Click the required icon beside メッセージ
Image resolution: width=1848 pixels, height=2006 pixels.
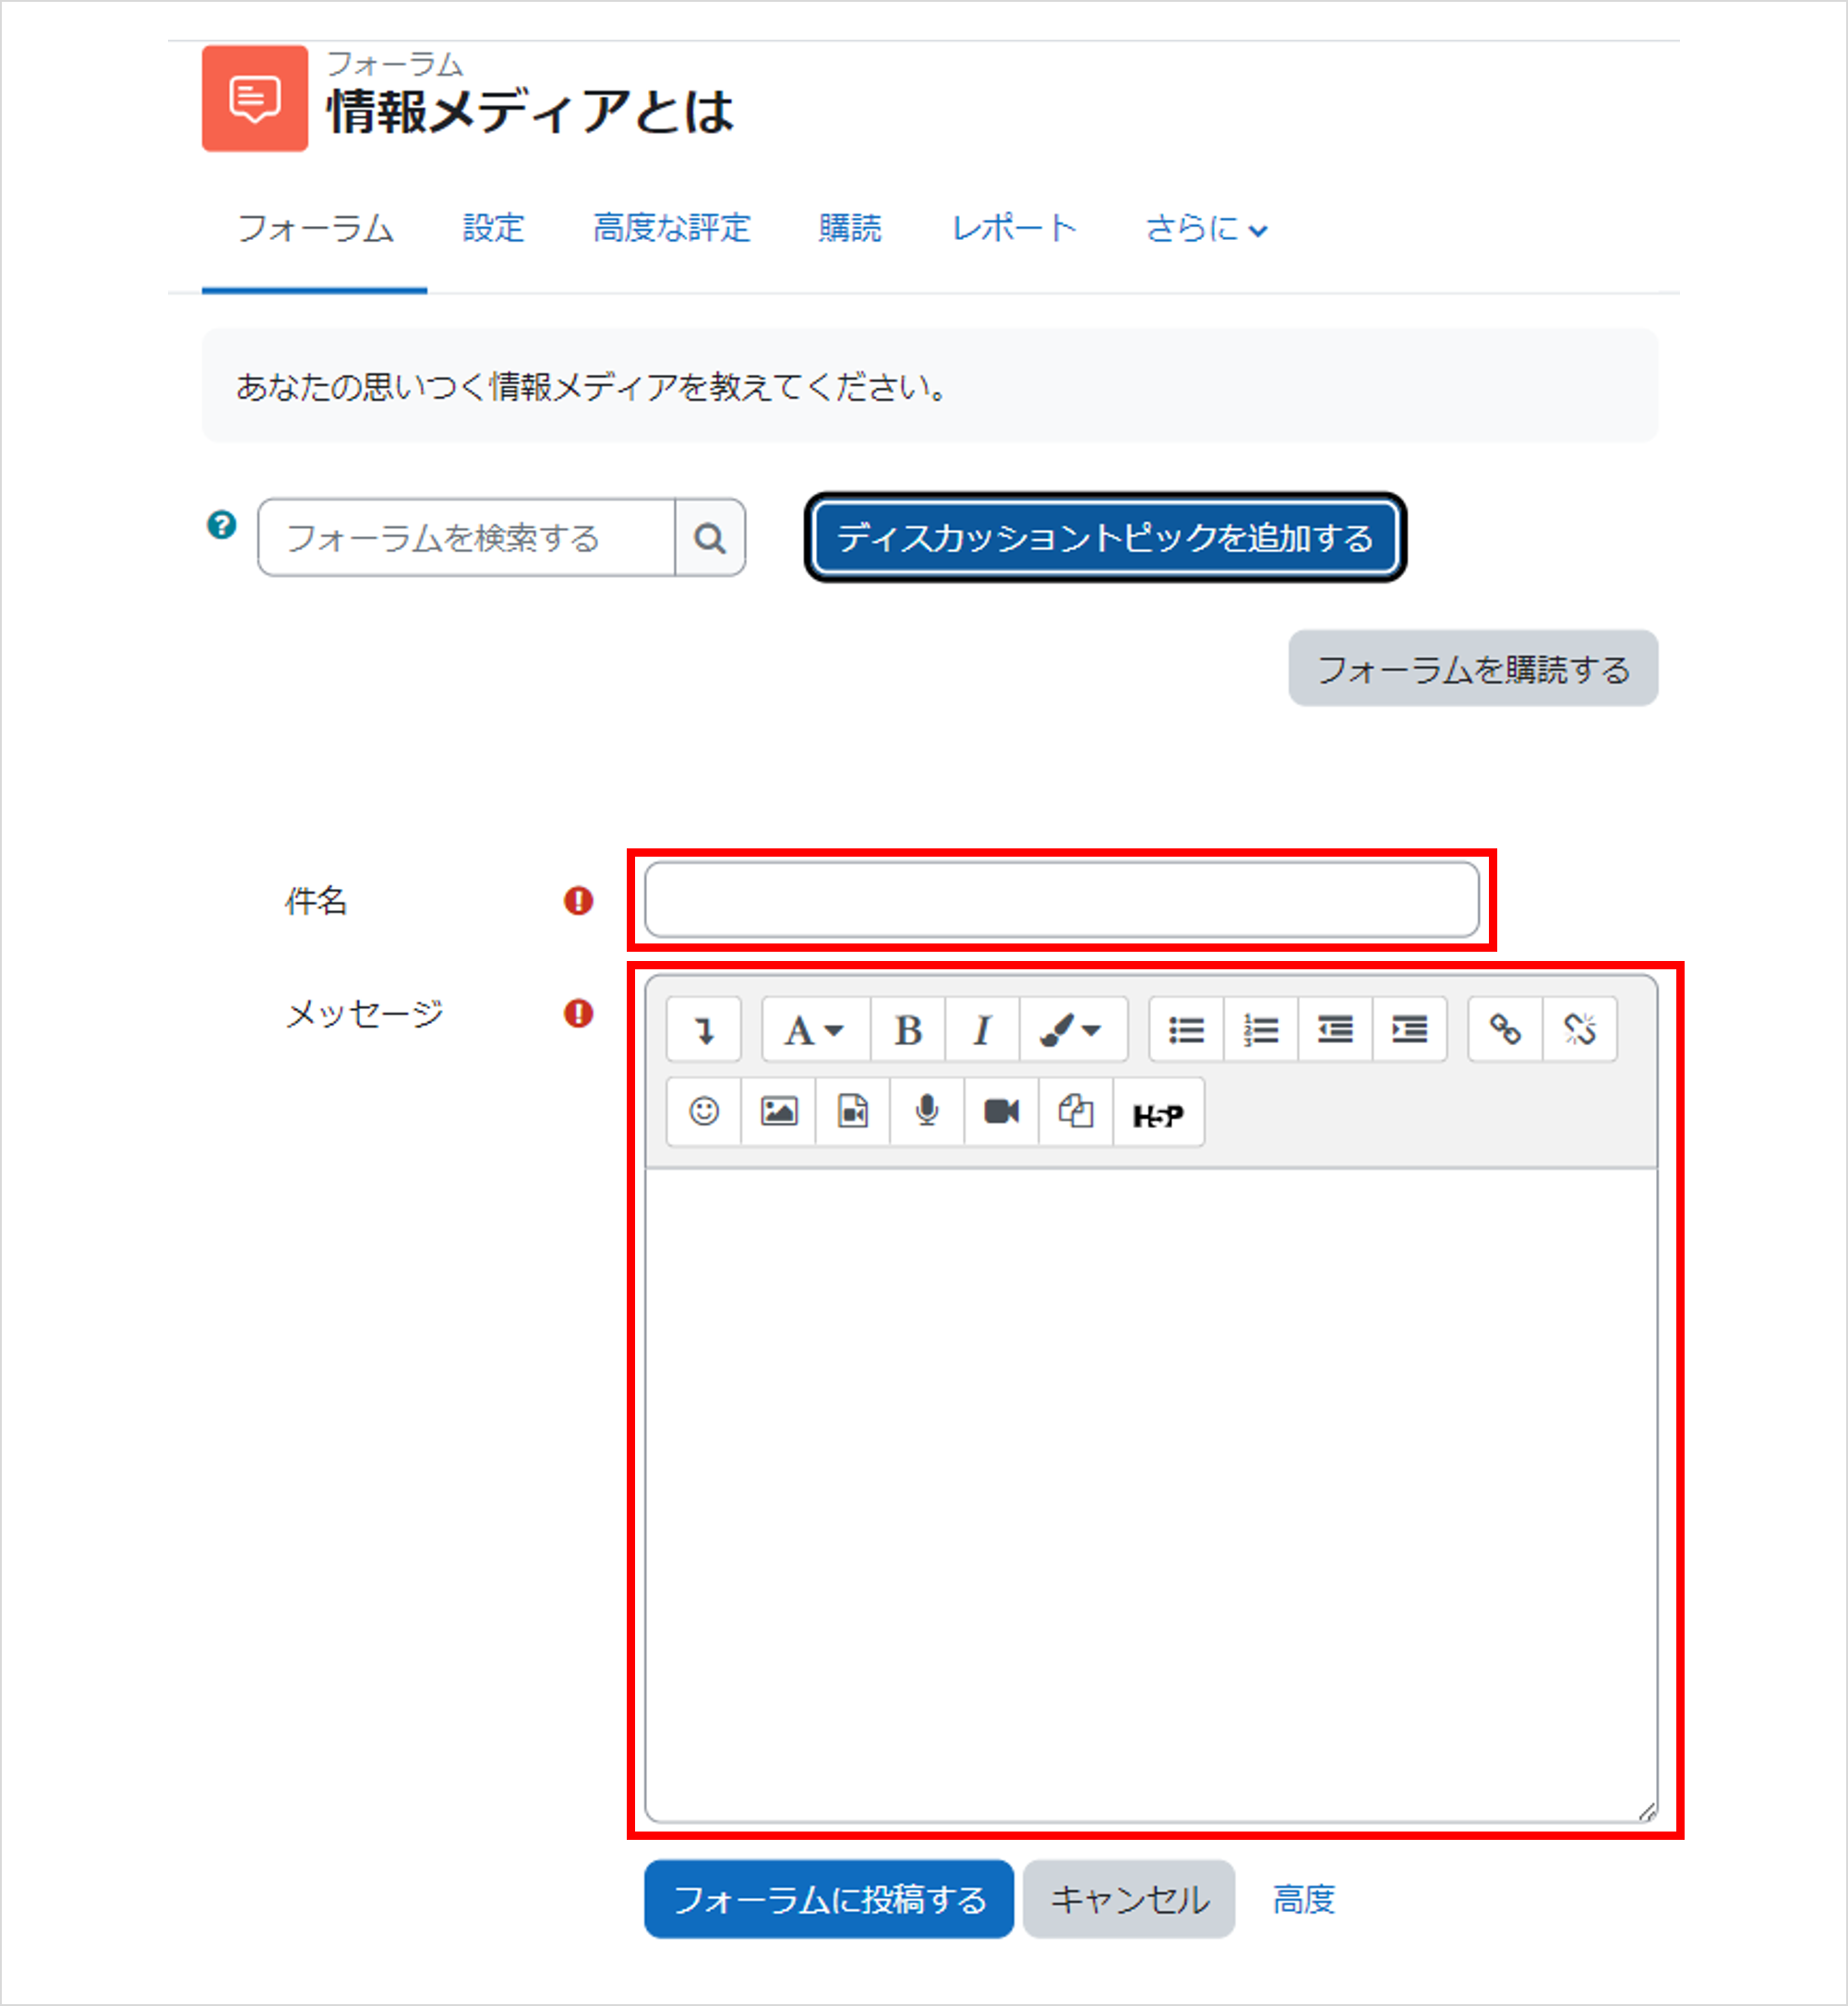pos(578,1013)
